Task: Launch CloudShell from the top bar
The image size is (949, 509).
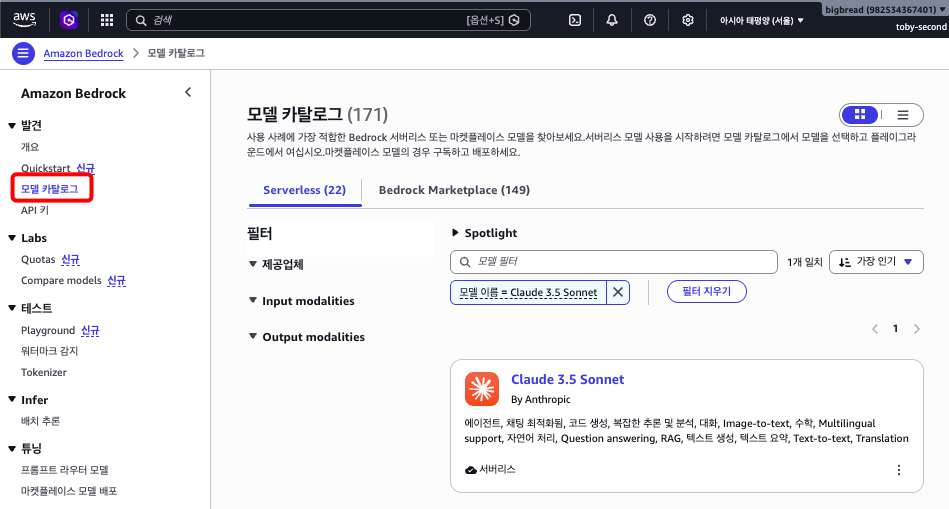Action: point(575,20)
